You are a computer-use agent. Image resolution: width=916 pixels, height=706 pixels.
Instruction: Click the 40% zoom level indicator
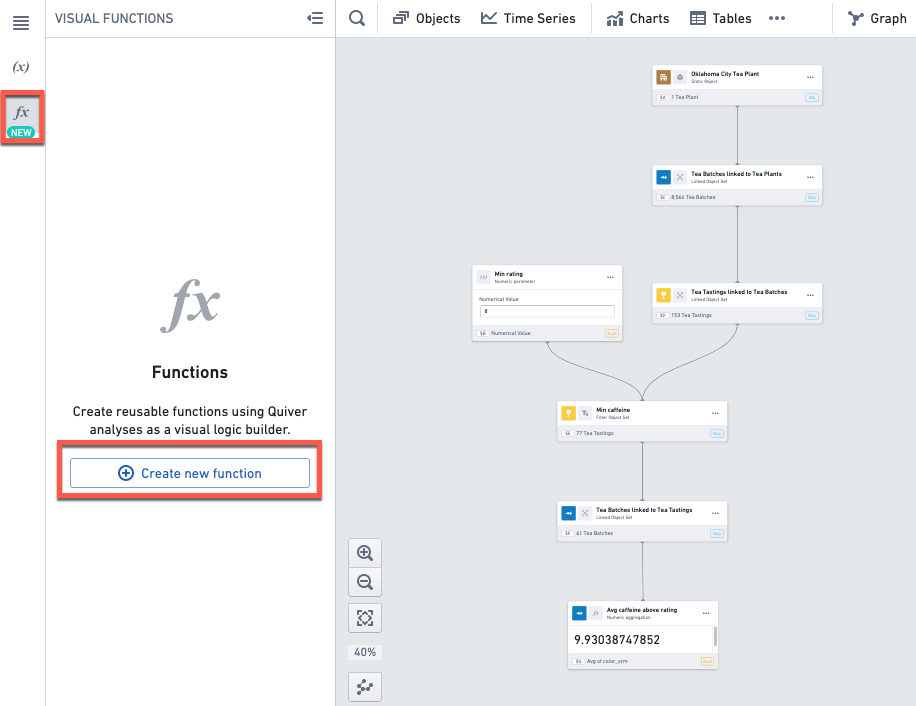pyautogui.click(x=365, y=652)
